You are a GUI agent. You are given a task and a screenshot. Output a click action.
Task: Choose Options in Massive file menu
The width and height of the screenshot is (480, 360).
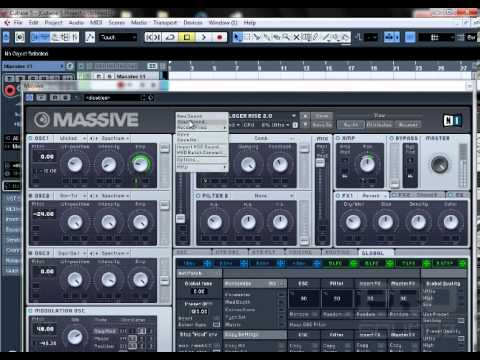pyautogui.click(x=201, y=160)
